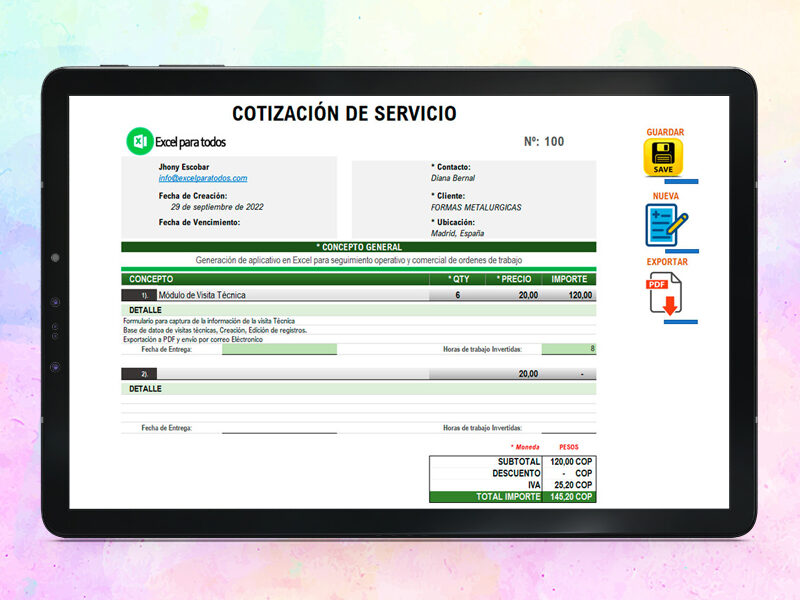Click the PESOS currency value
This screenshot has height=600, width=800.
568,447
